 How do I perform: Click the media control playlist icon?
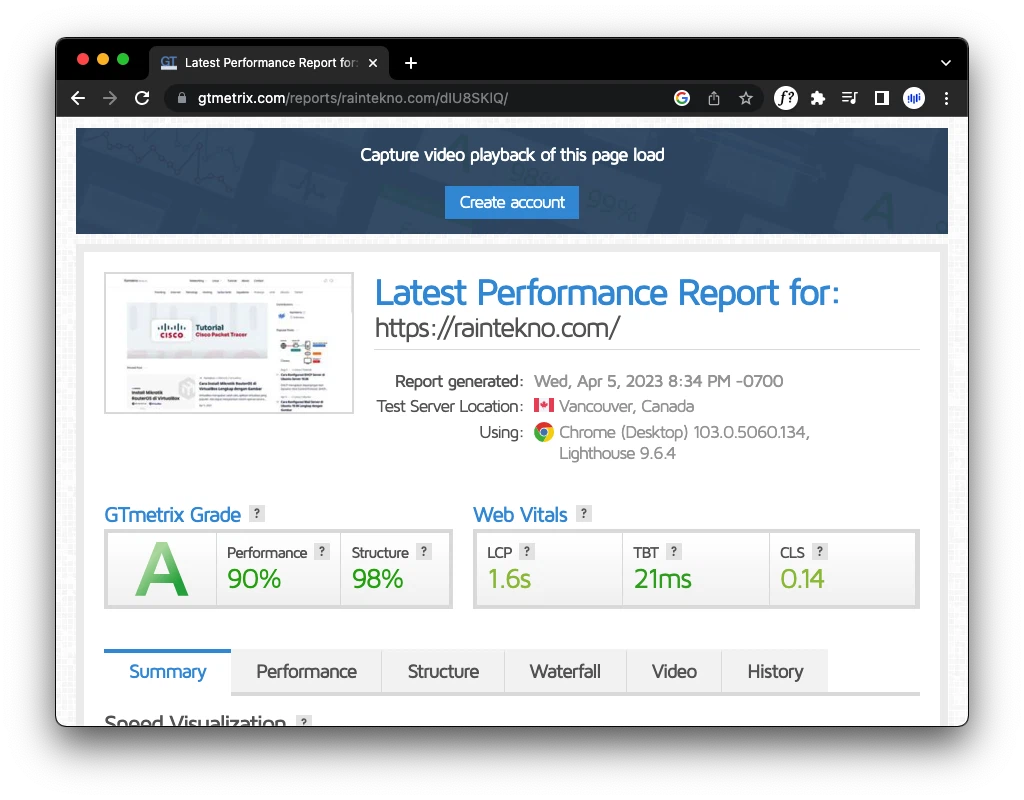pos(850,98)
